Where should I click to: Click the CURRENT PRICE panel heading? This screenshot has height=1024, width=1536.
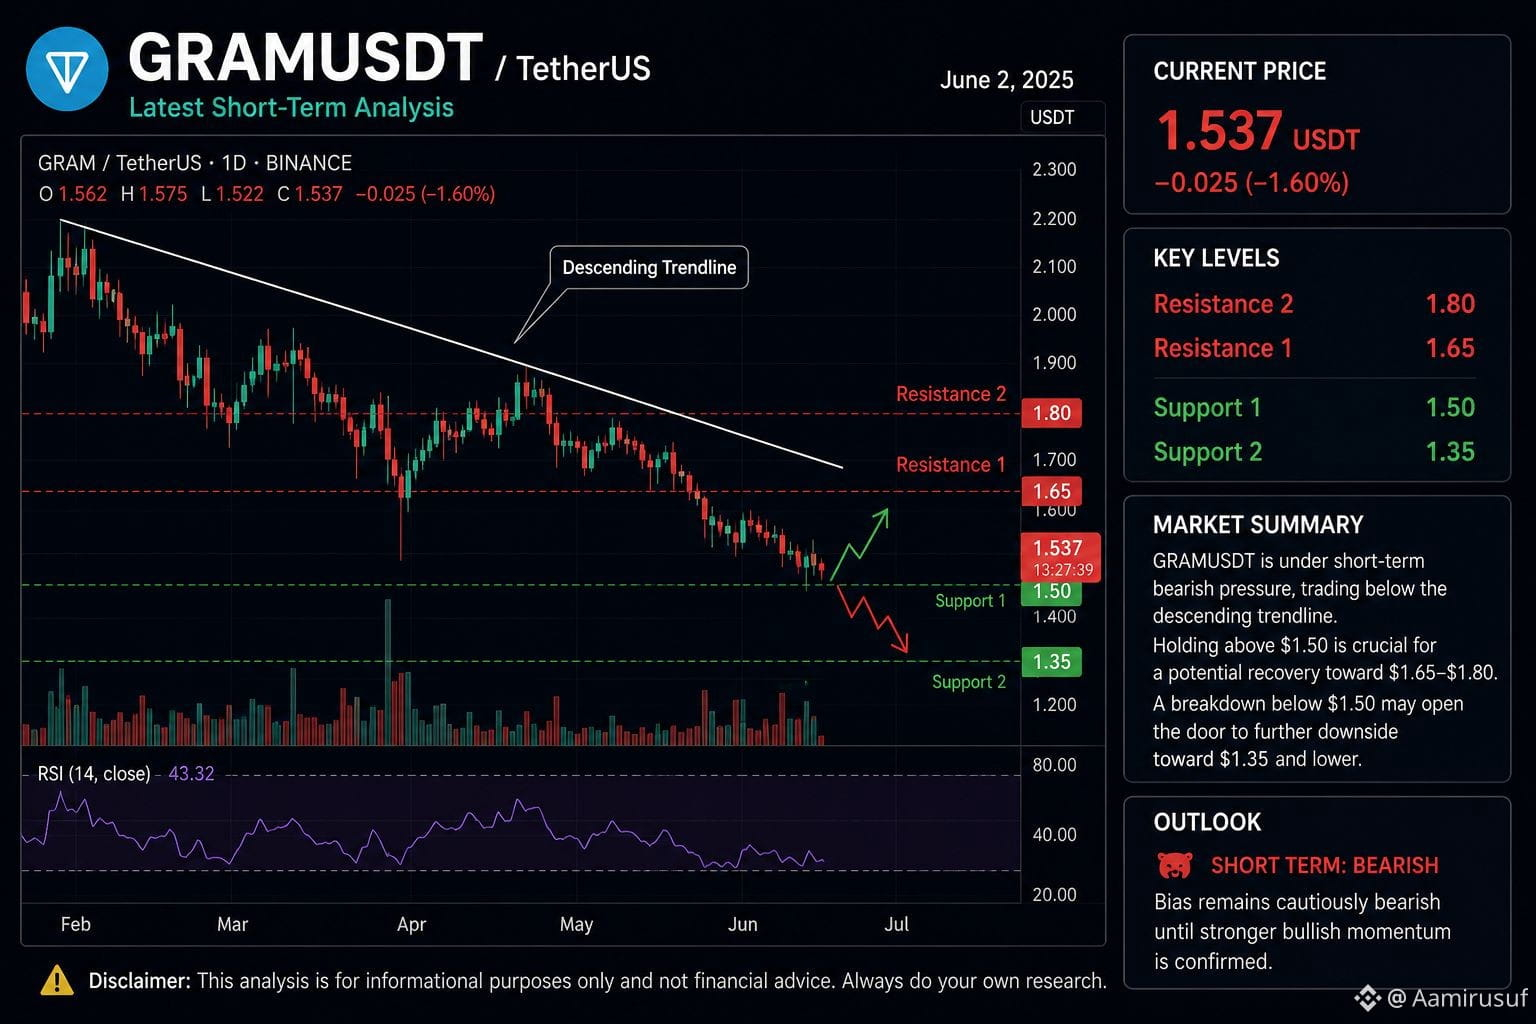[x=1240, y=71]
